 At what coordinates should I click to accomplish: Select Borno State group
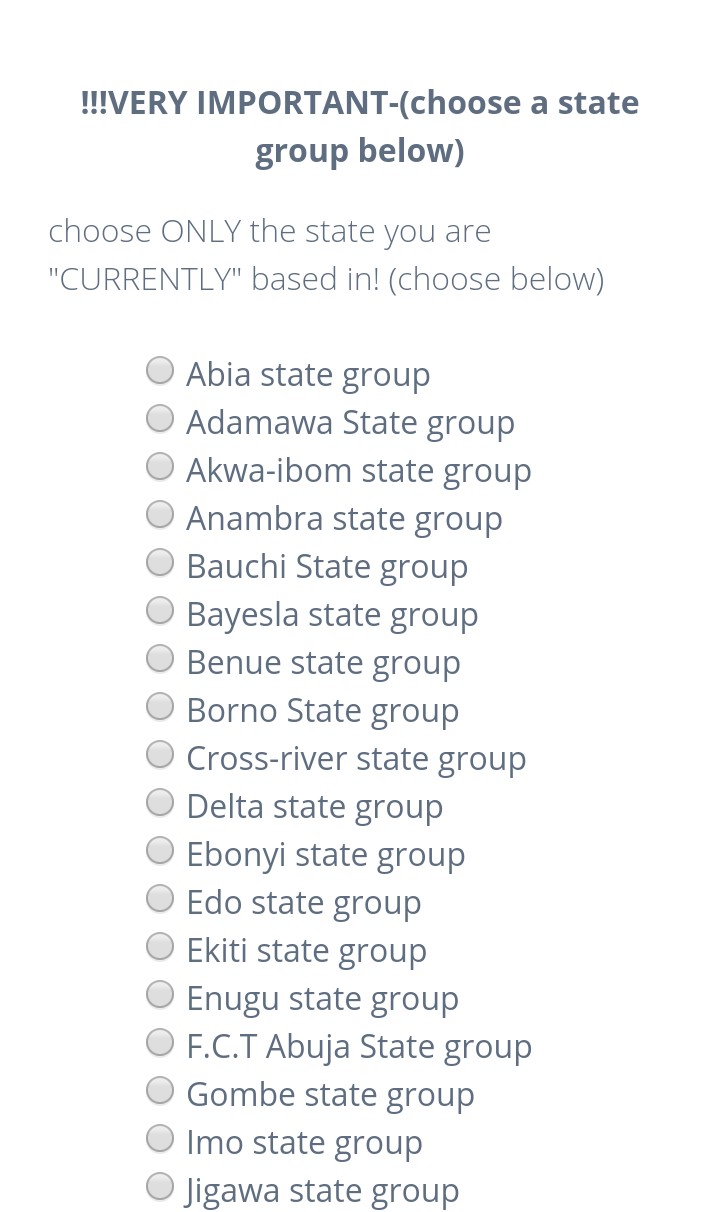[x=160, y=707]
